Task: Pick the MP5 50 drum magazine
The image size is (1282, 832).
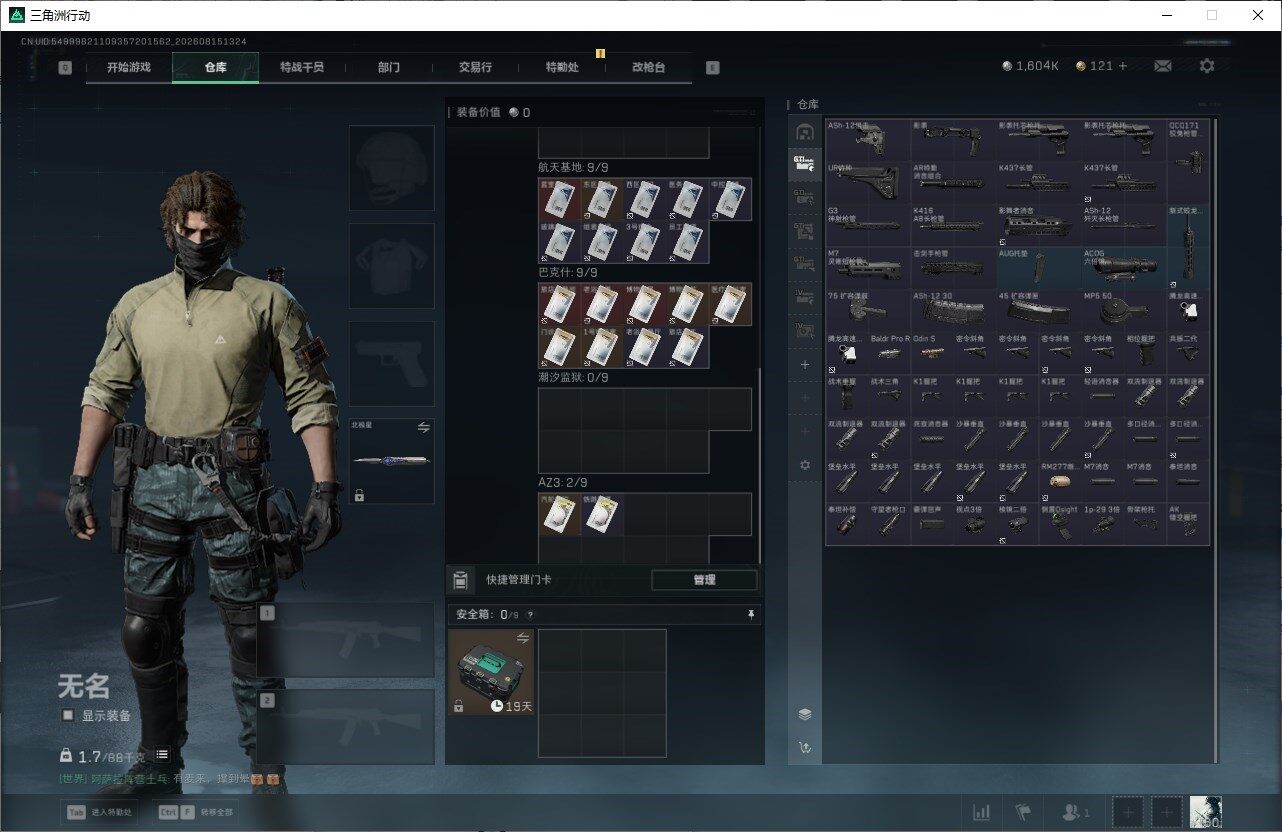Action: [1124, 311]
